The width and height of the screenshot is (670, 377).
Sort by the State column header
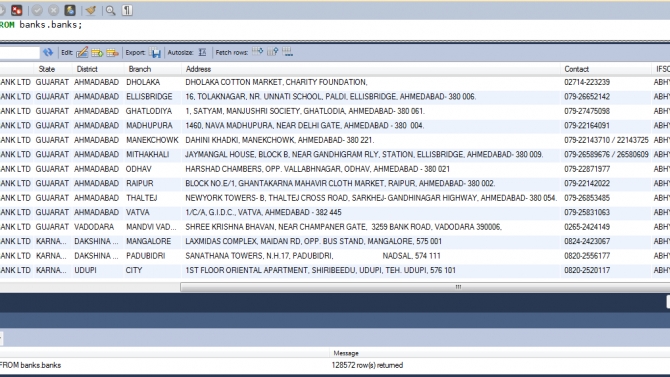point(47,69)
